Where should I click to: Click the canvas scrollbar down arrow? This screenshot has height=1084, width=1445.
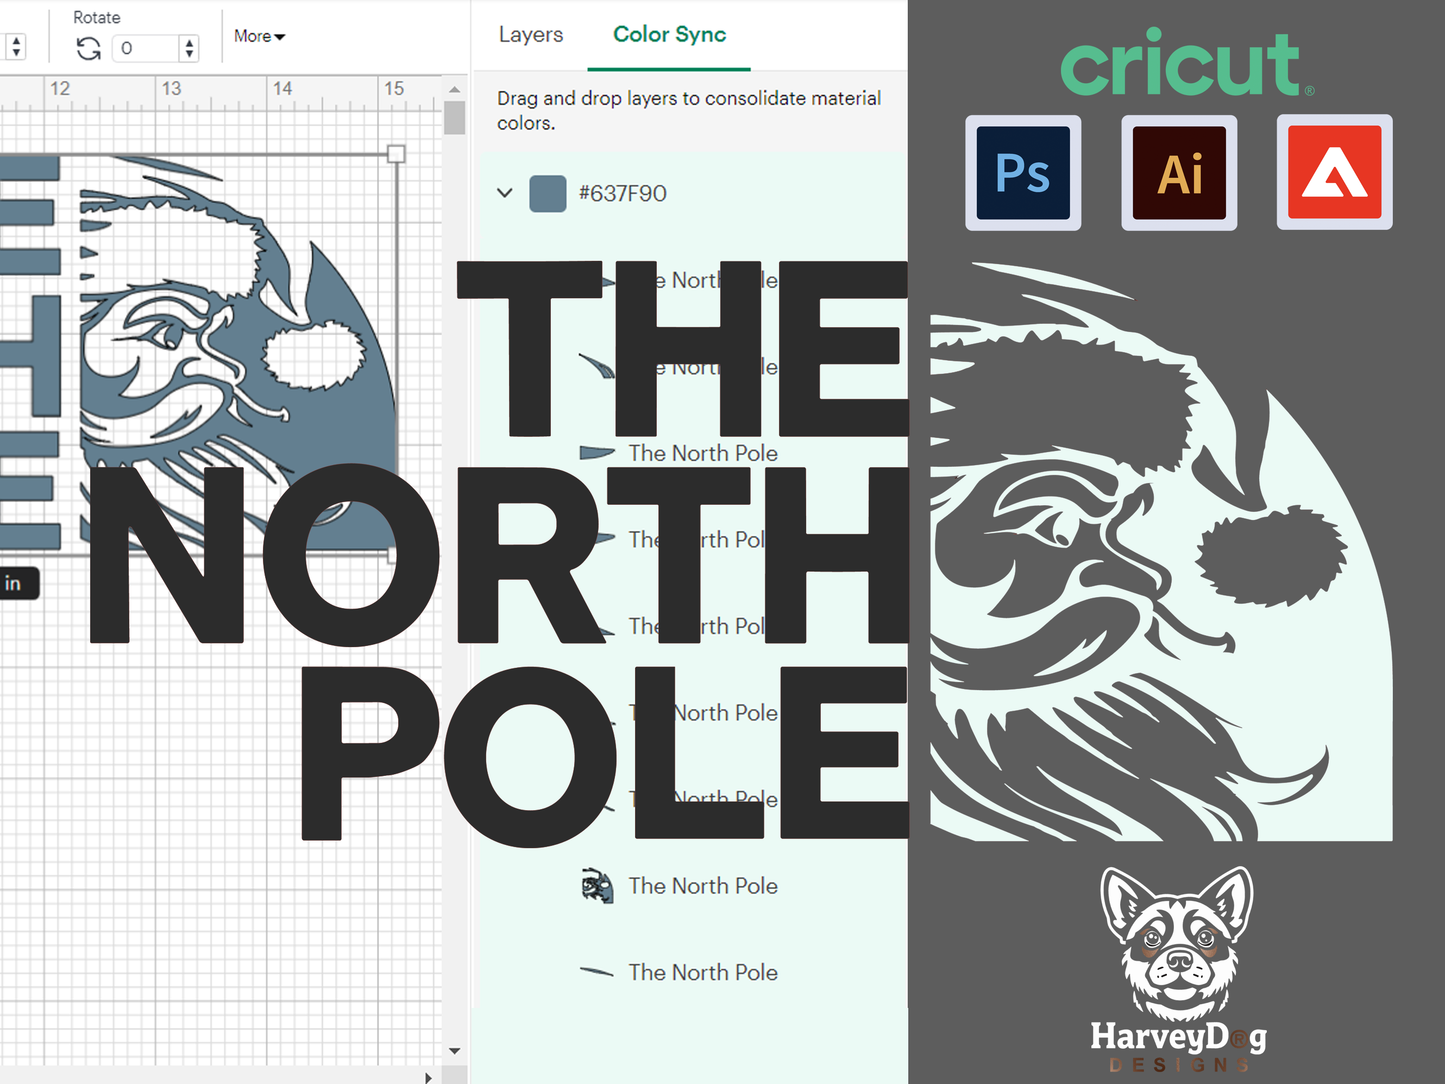coord(455,1051)
